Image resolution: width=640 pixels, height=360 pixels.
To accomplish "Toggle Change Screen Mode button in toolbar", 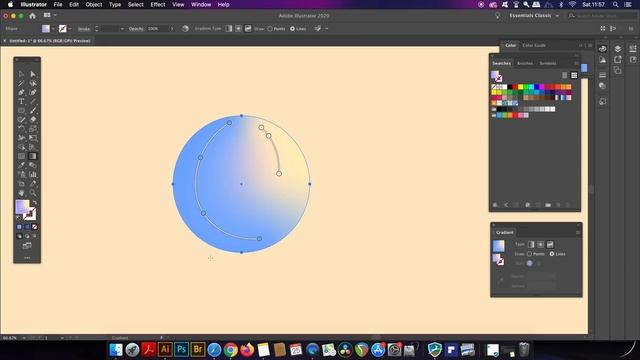I will pos(27,246).
